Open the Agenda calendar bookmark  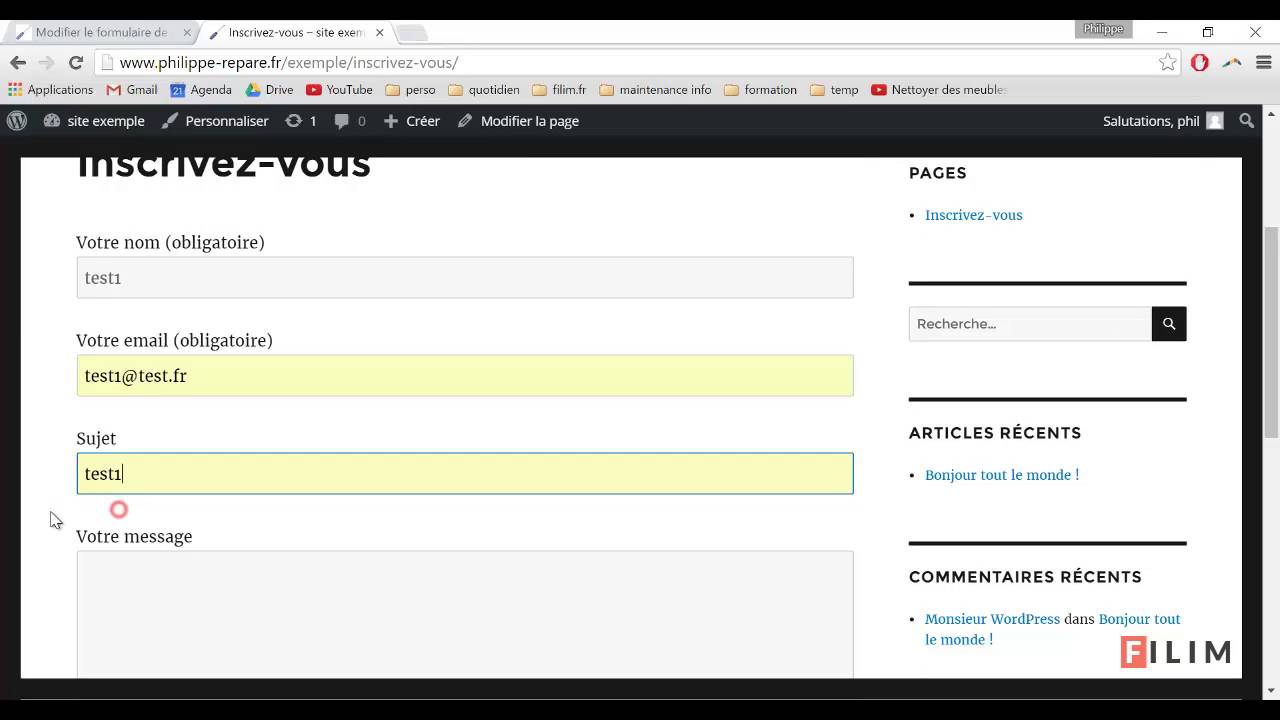pos(201,90)
